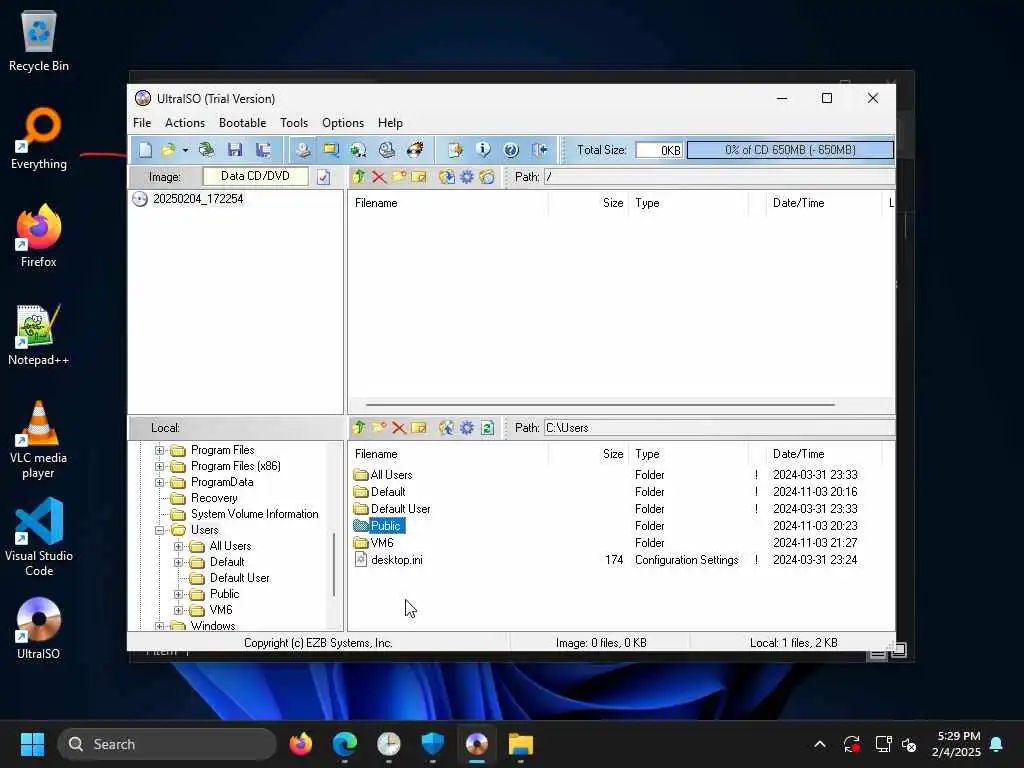Screen dimensions: 1024x768
Task: Select Default User folder in file list
Action: point(400,509)
